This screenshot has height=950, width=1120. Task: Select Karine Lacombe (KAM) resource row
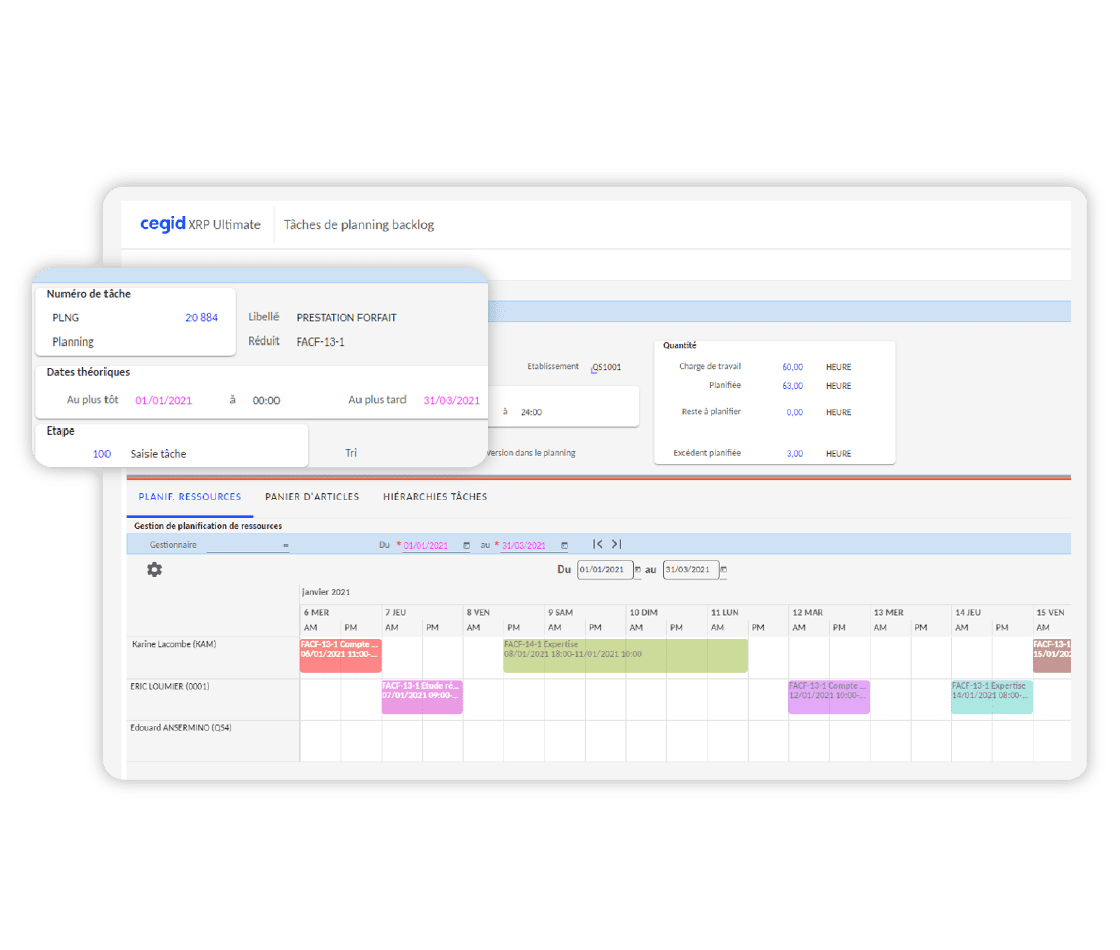click(x=174, y=644)
